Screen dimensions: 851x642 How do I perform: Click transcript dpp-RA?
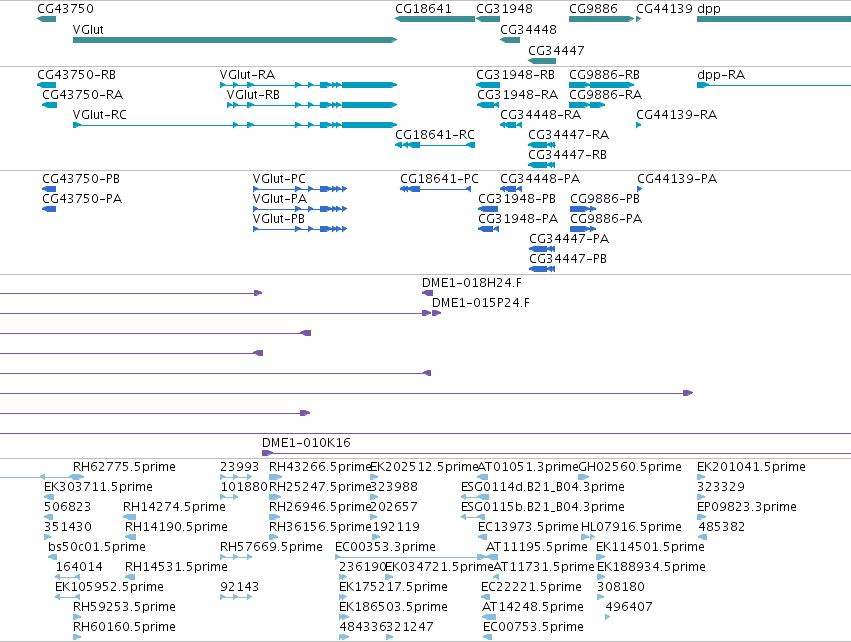point(774,85)
